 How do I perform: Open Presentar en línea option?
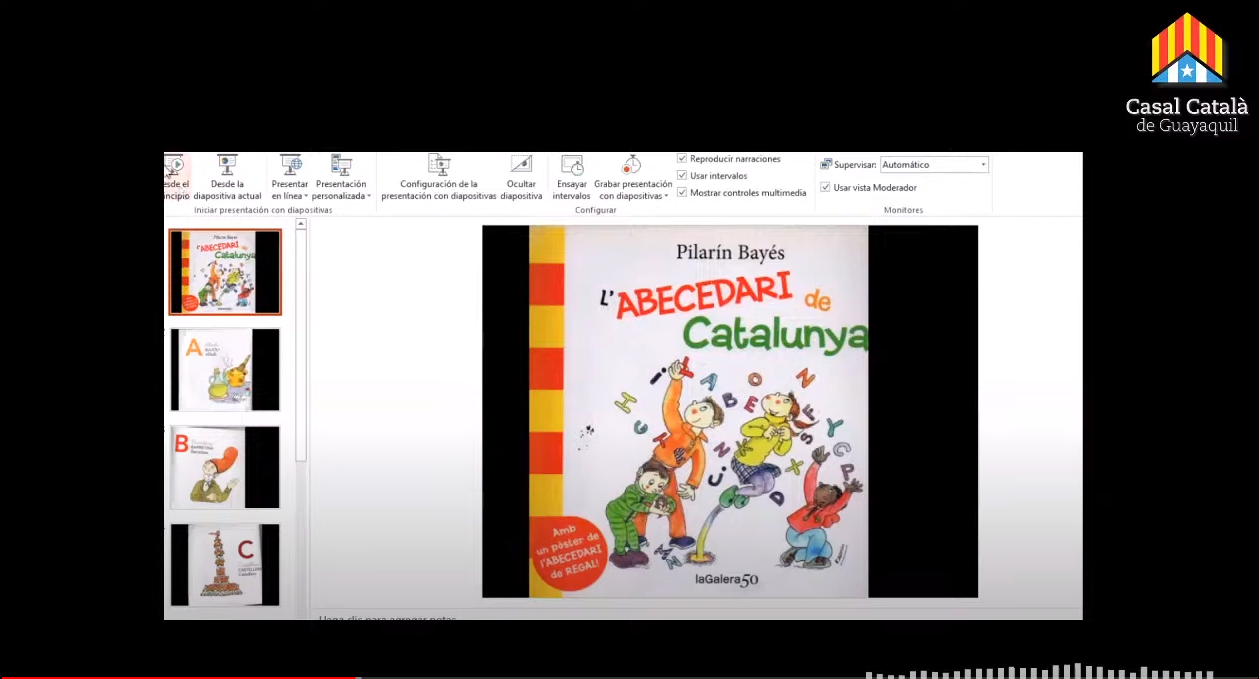pyautogui.click(x=290, y=177)
